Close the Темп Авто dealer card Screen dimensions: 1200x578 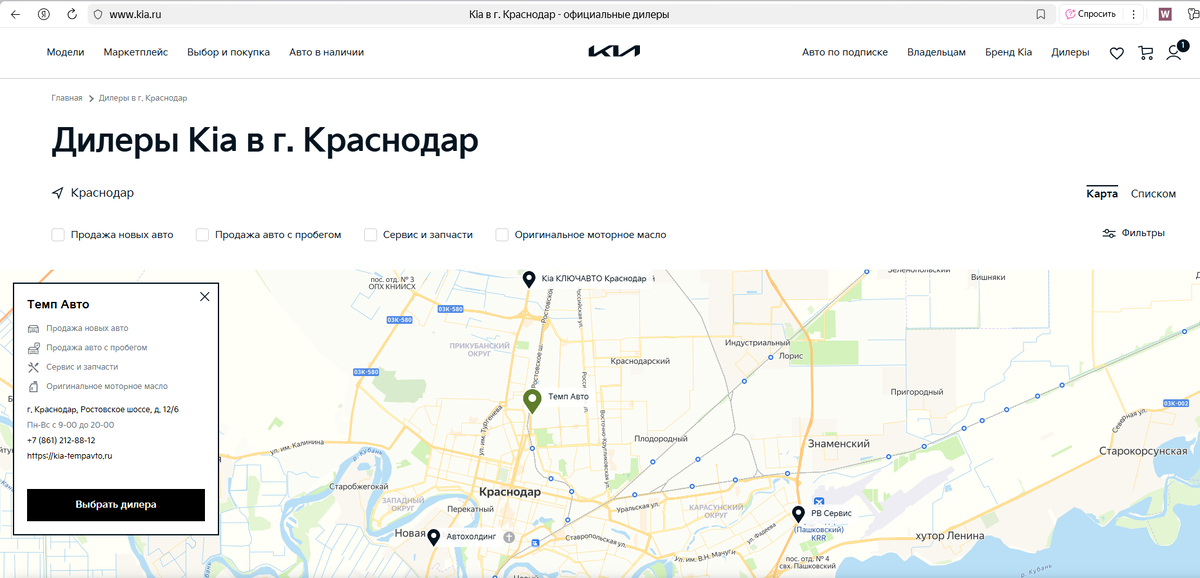pyautogui.click(x=205, y=296)
